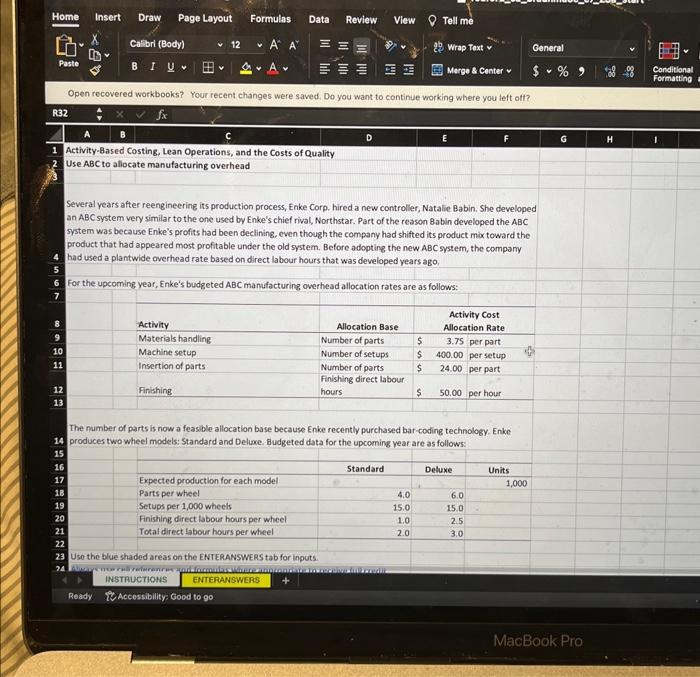
Task: Click the Middle Align icon
Action: [343, 46]
